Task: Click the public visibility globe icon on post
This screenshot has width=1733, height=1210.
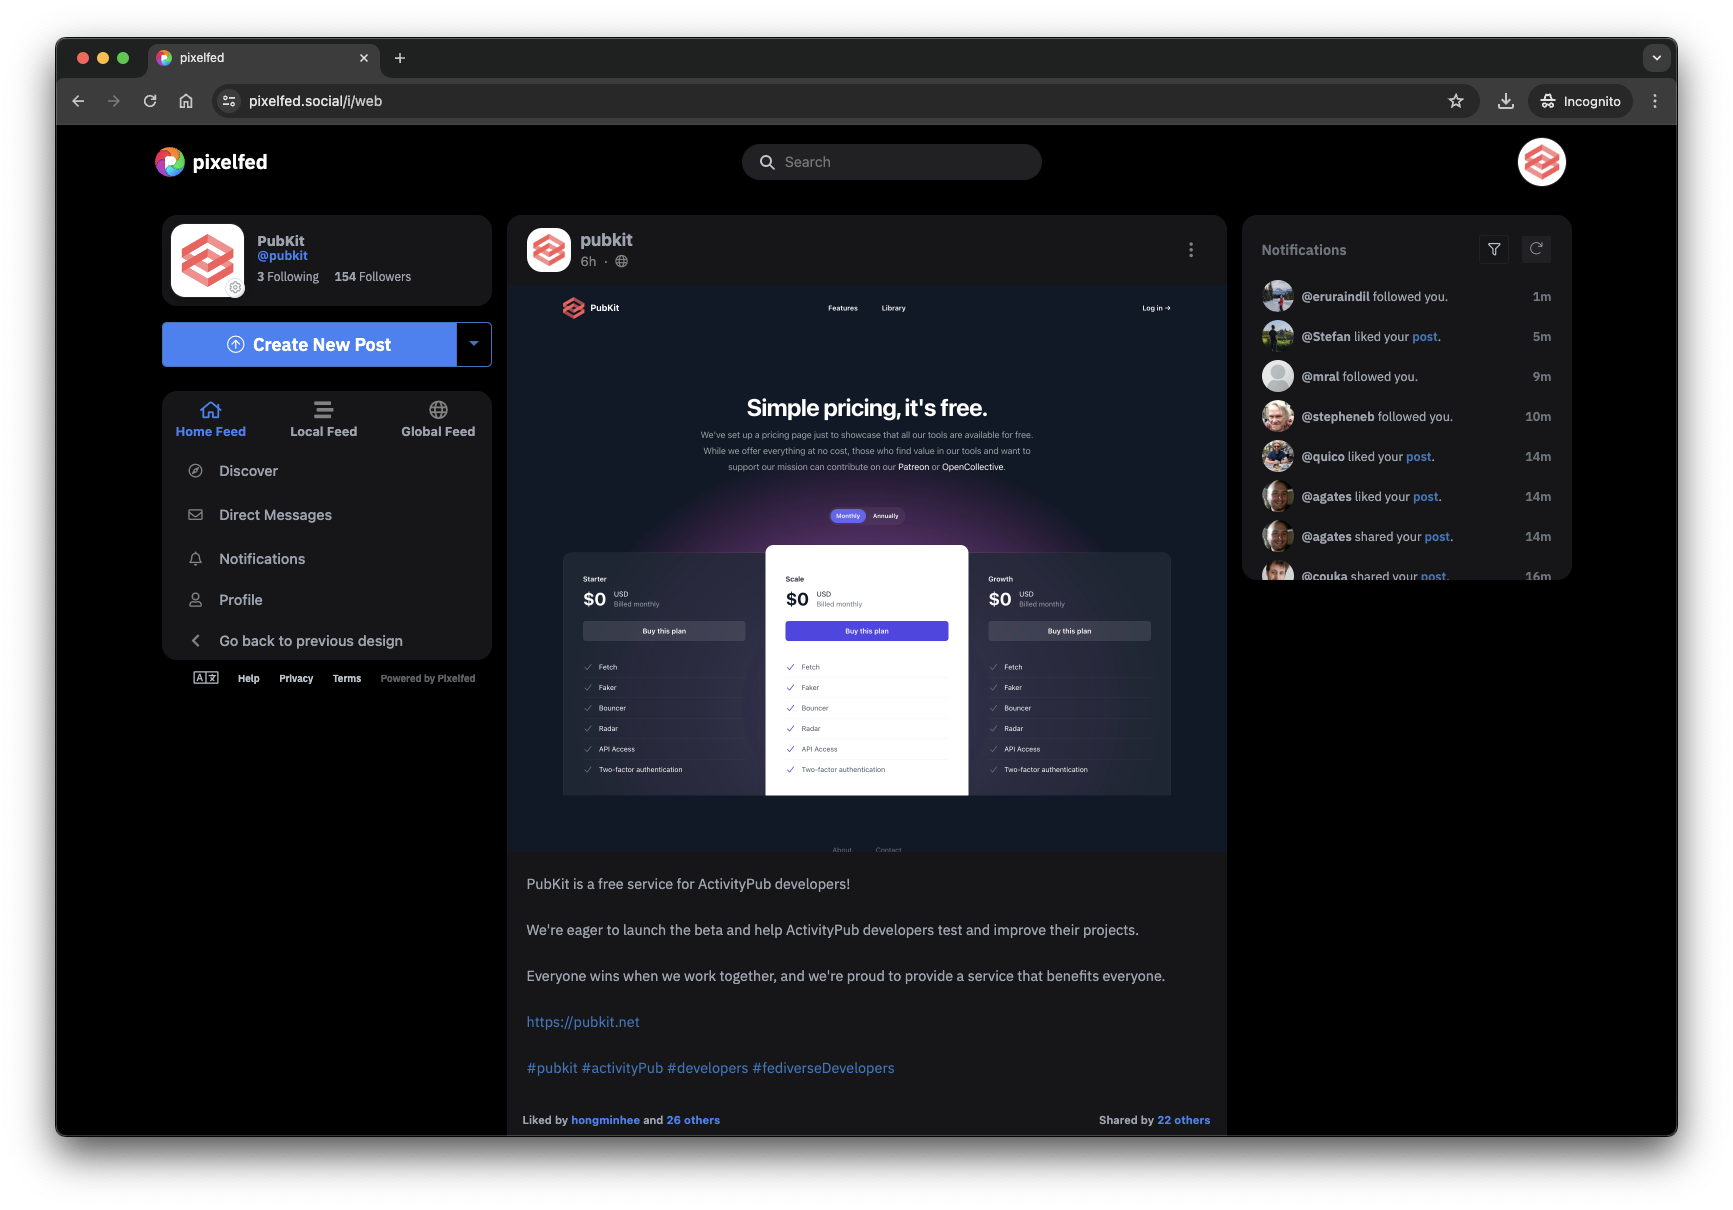Action: point(621,262)
